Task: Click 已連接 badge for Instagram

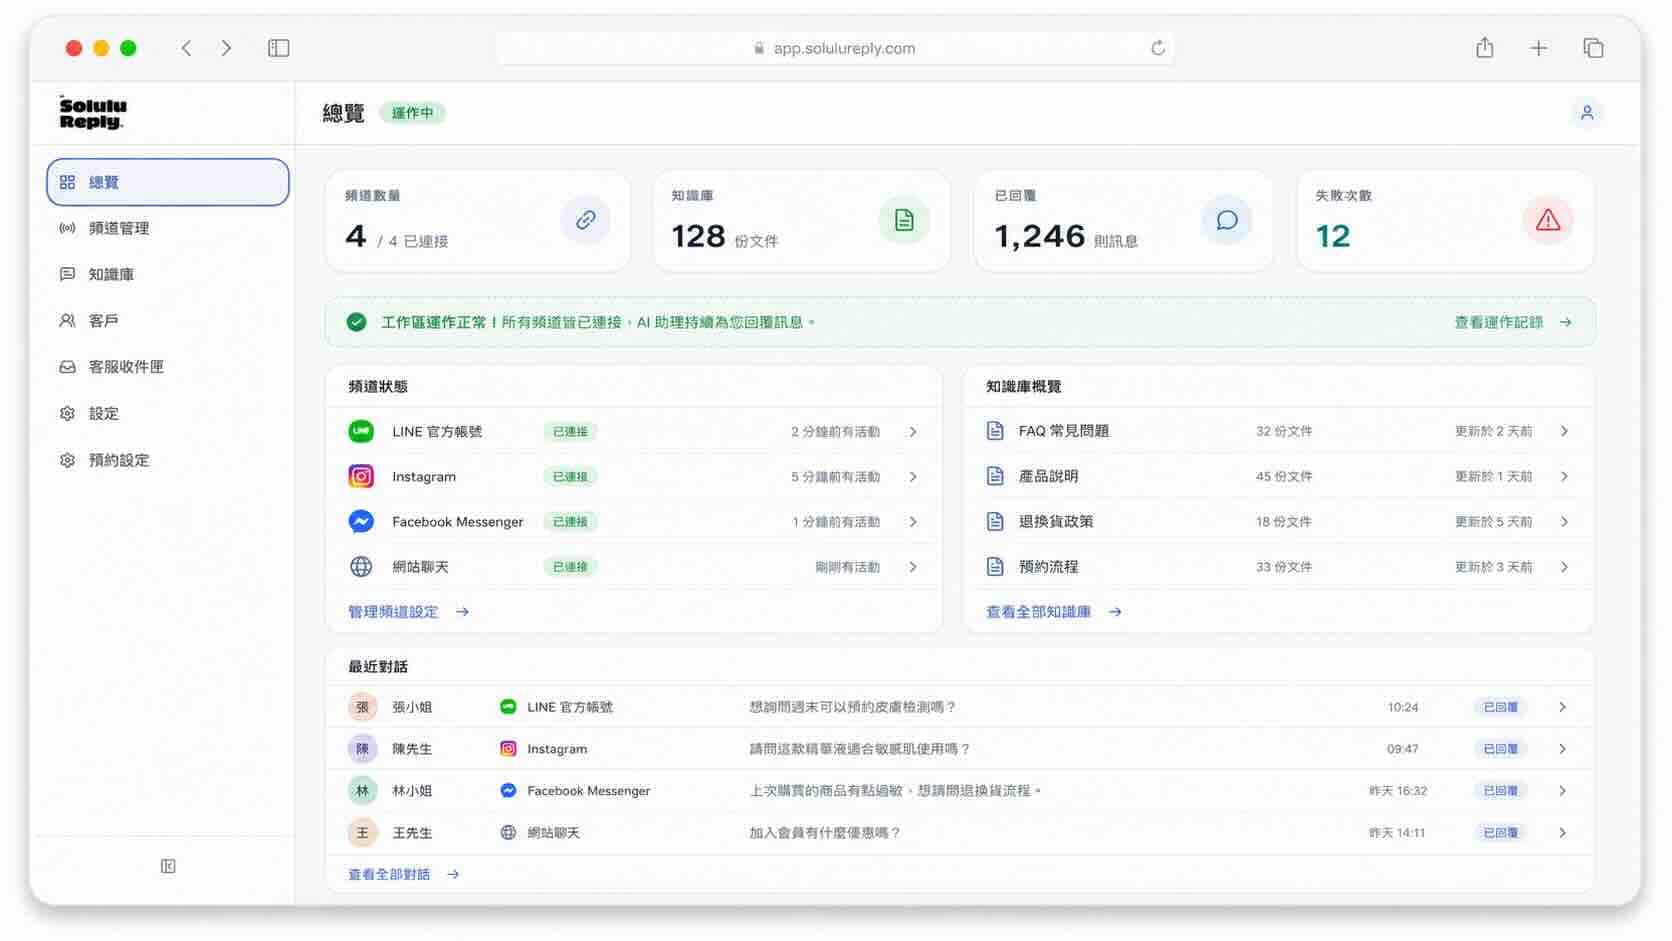Action: point(570,477)
